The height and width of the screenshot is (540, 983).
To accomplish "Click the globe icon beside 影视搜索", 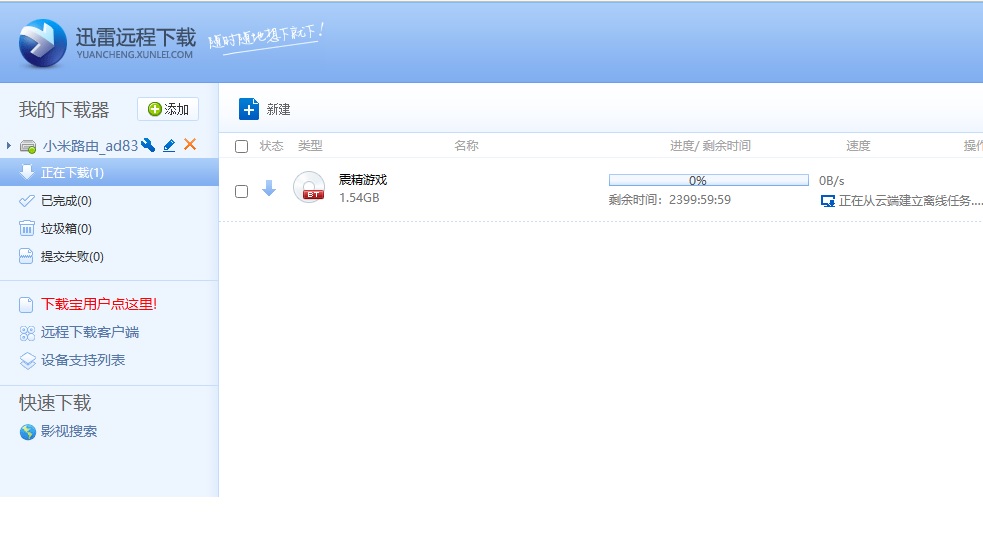I will point(28,432).
